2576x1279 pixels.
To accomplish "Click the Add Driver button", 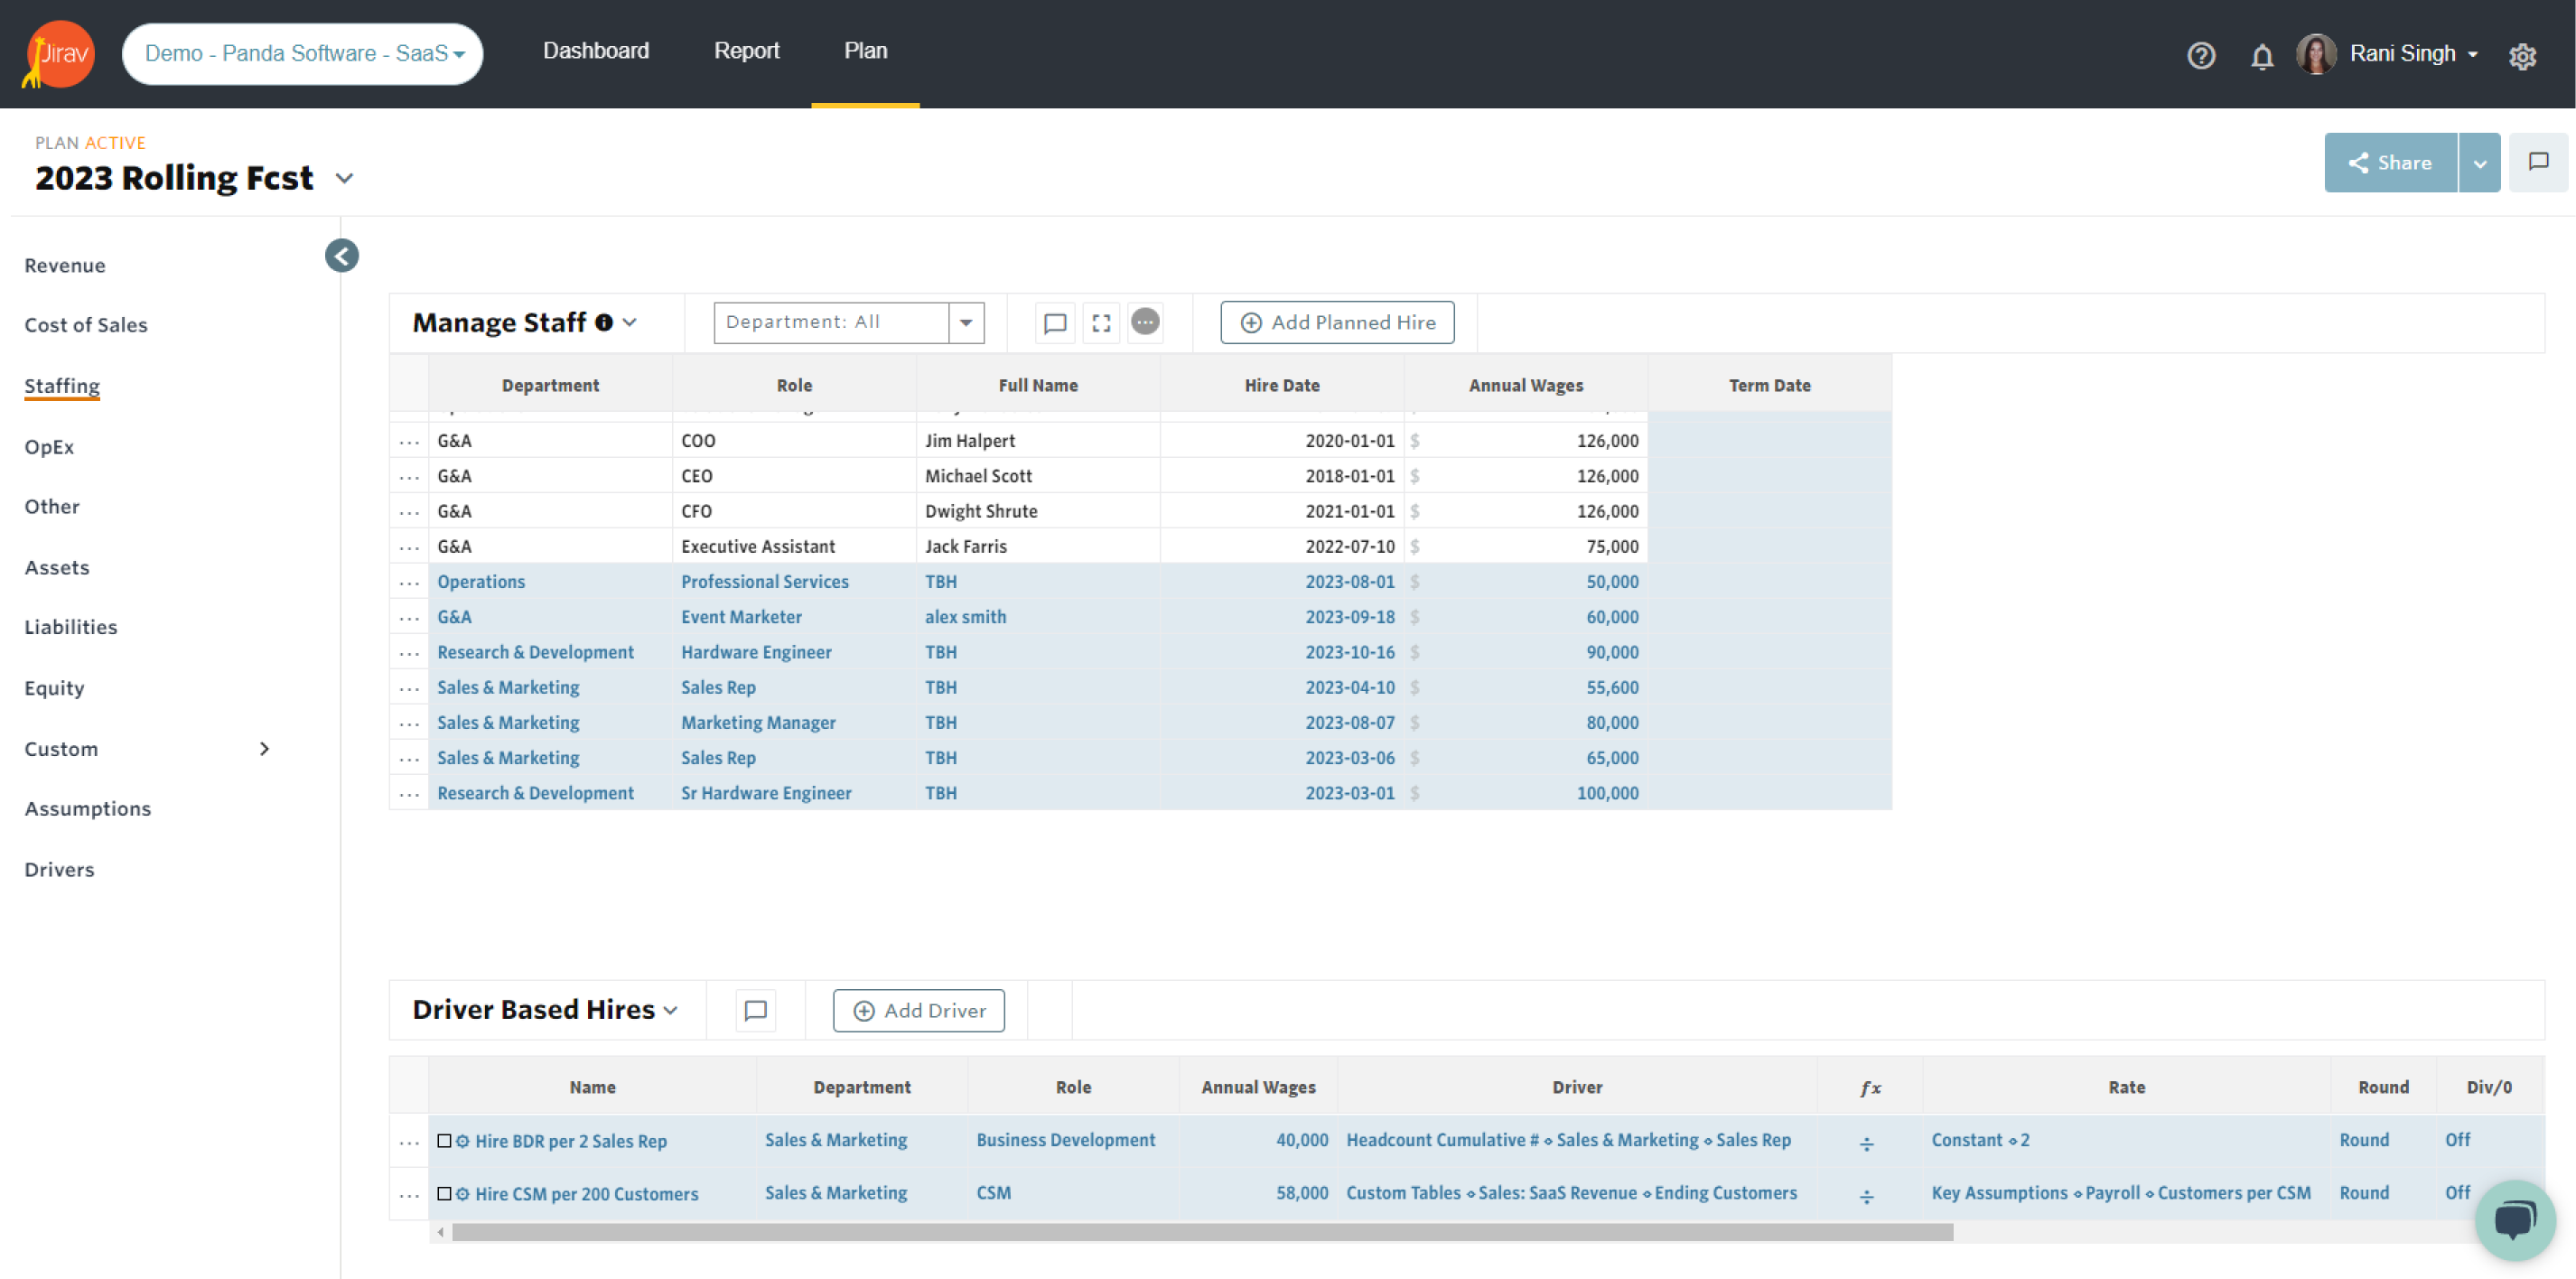I will [918, 1011].
